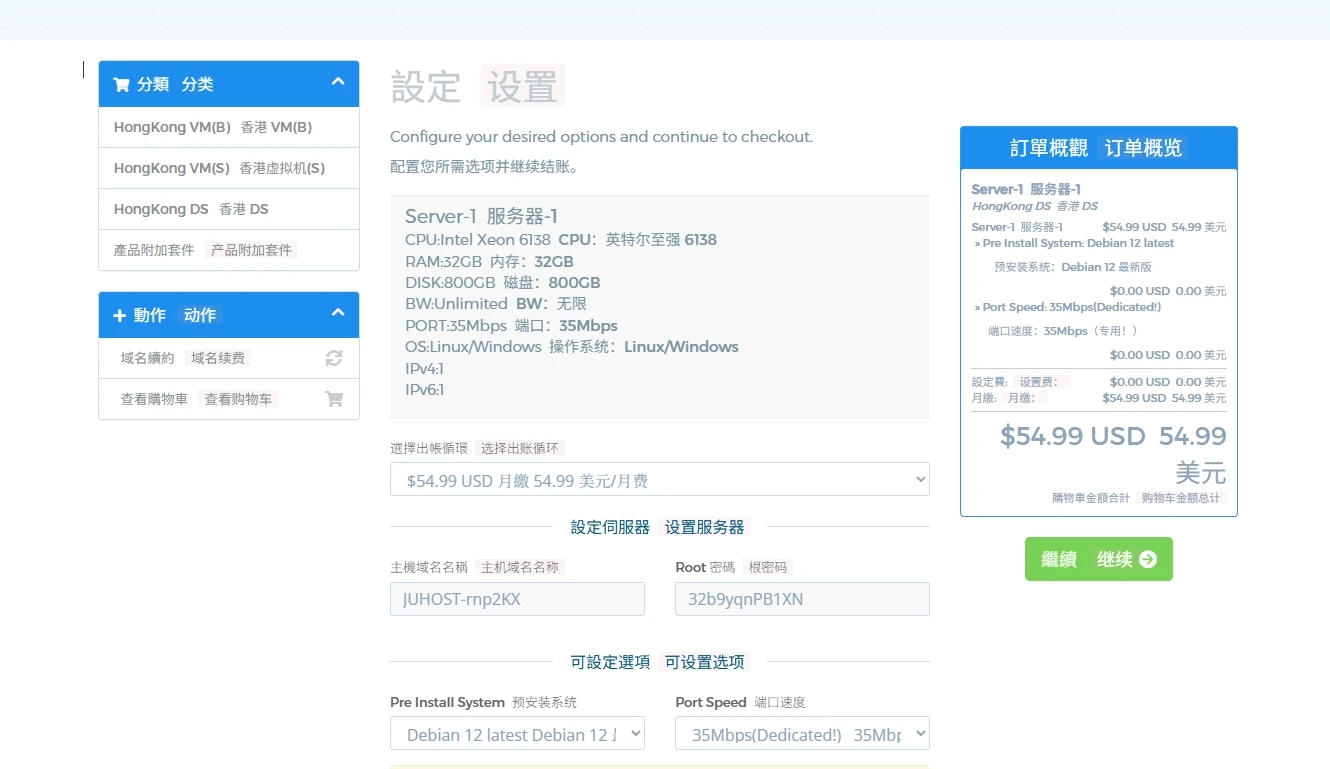1330x769 pixels.
Task: Click the BW:Unlimited spec line
Action: pos(496,304)
